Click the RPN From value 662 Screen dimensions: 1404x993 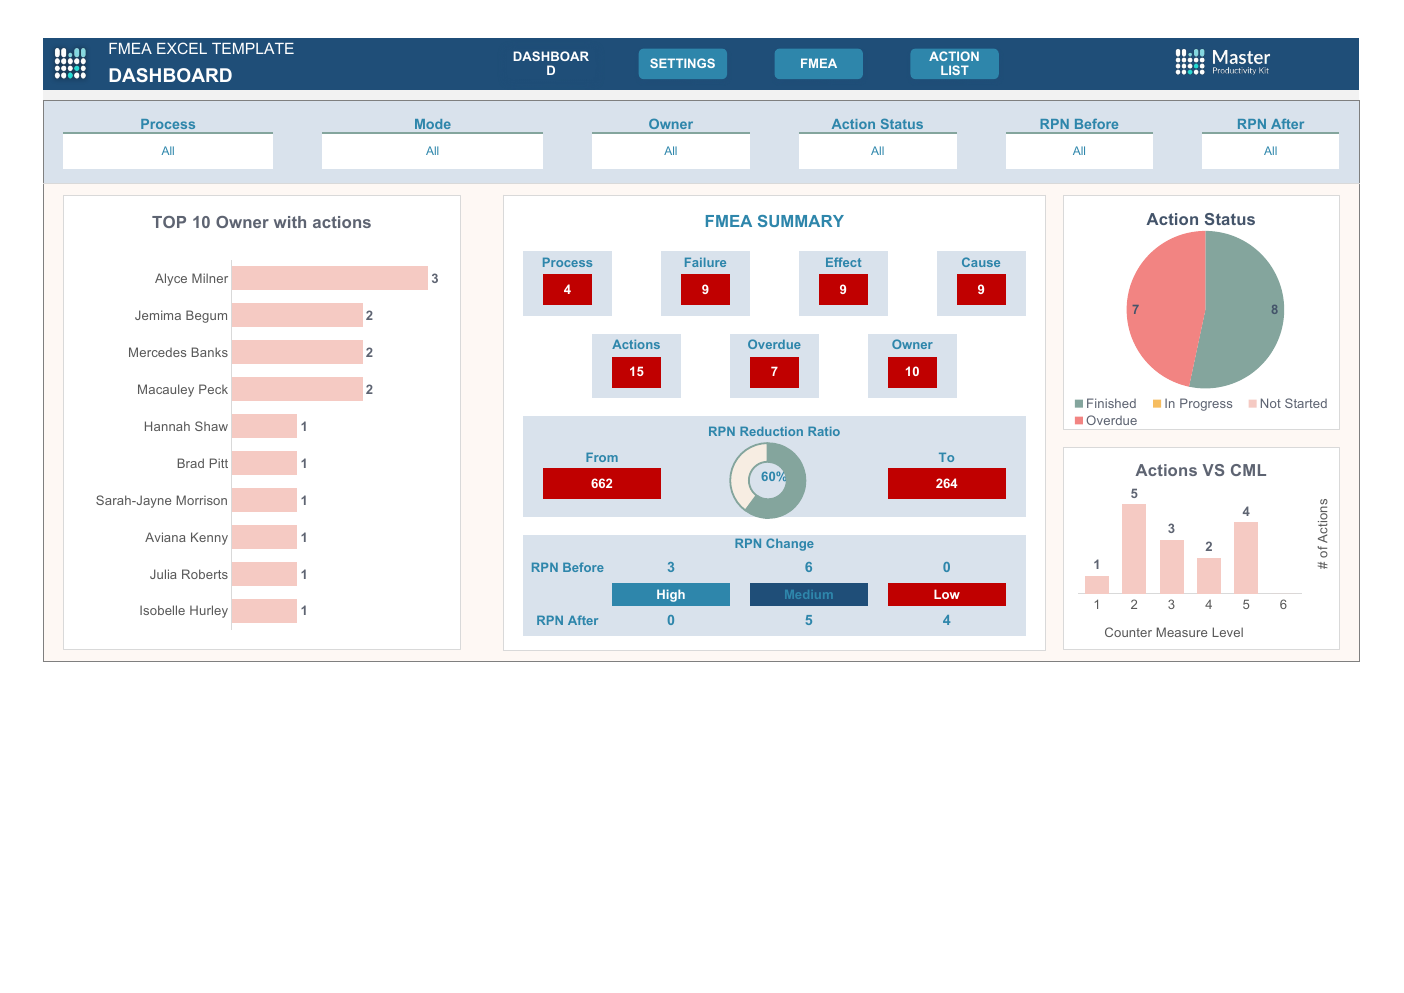602,483
